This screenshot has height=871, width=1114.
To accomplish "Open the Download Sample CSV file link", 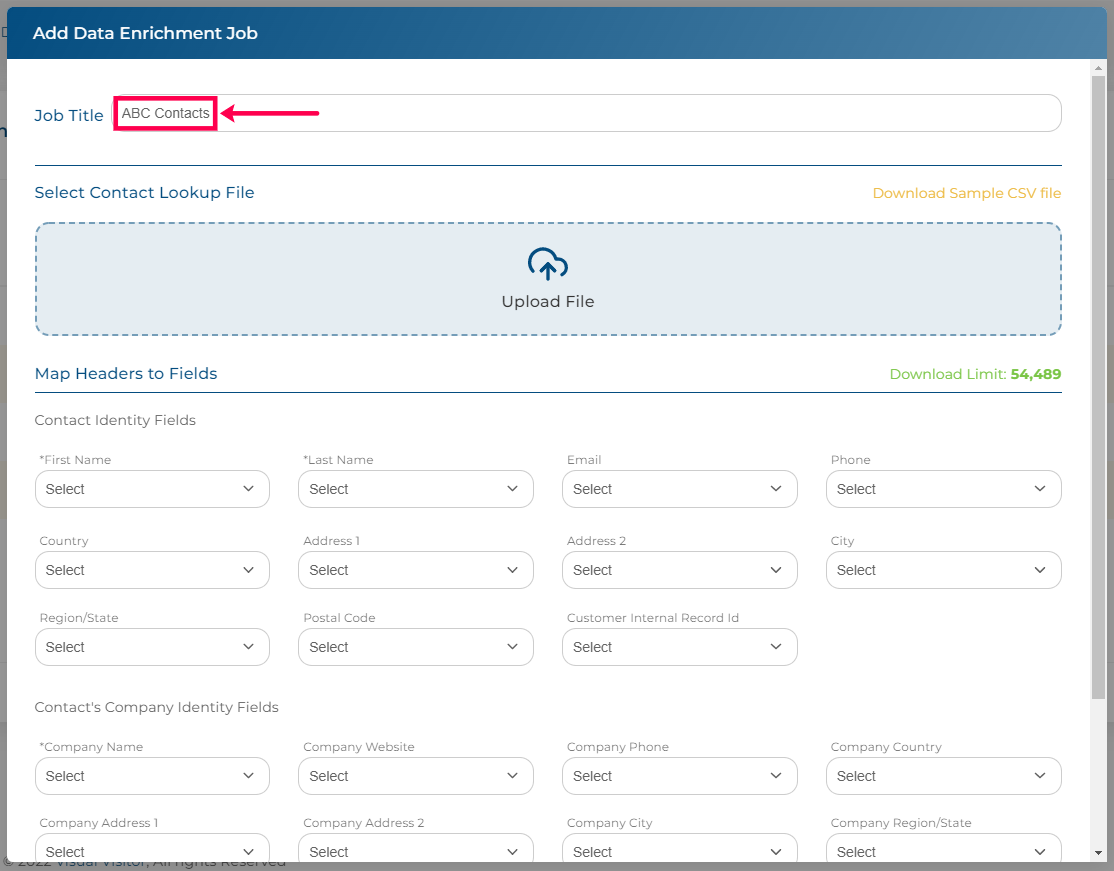I will click(x=966, y=193).
